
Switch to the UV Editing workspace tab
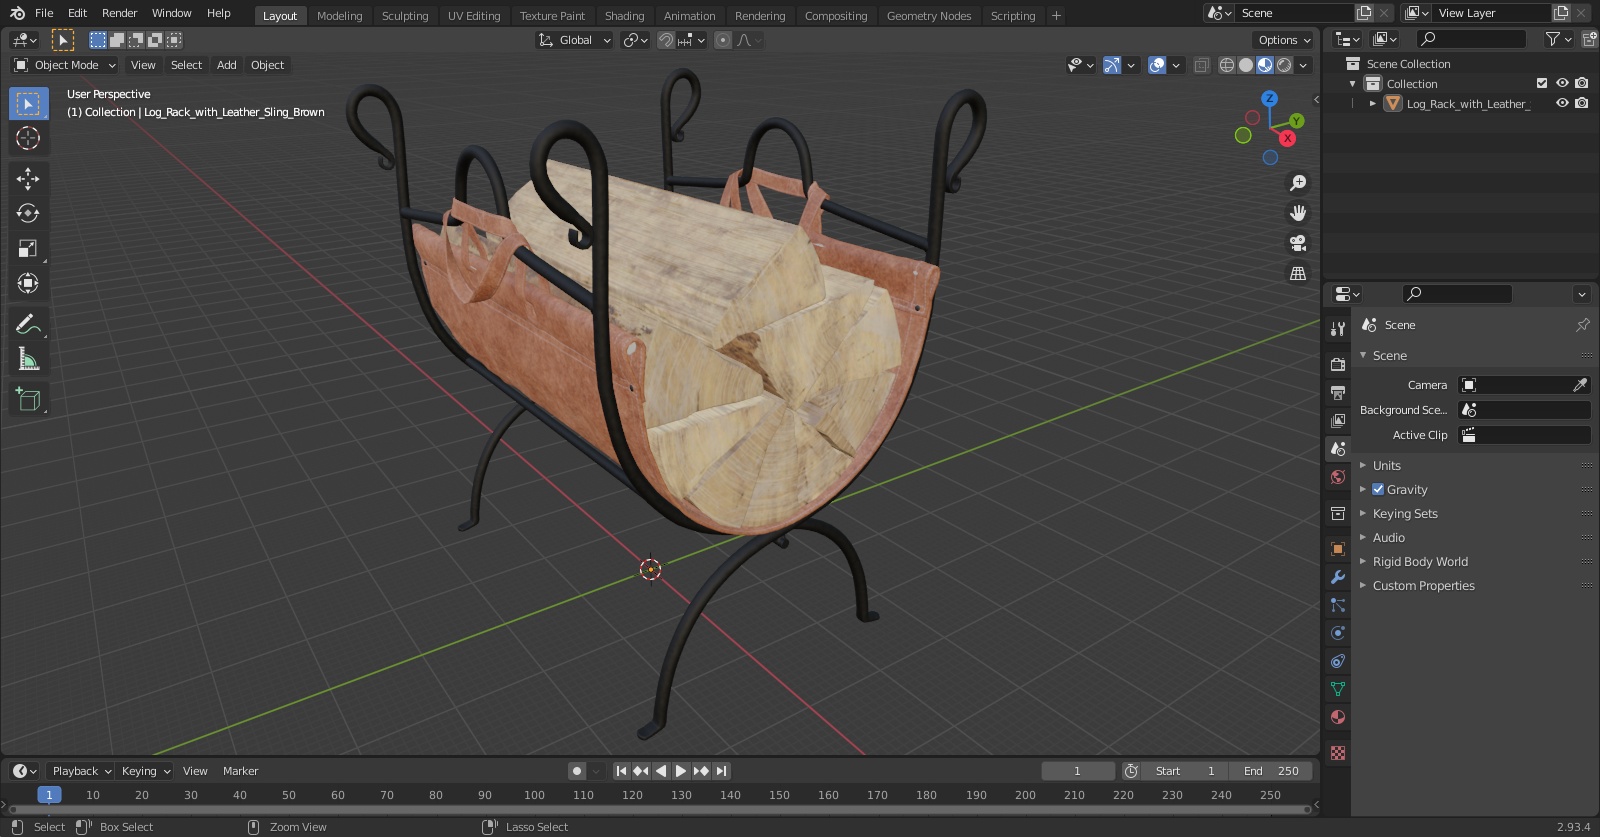coord(474,16)
